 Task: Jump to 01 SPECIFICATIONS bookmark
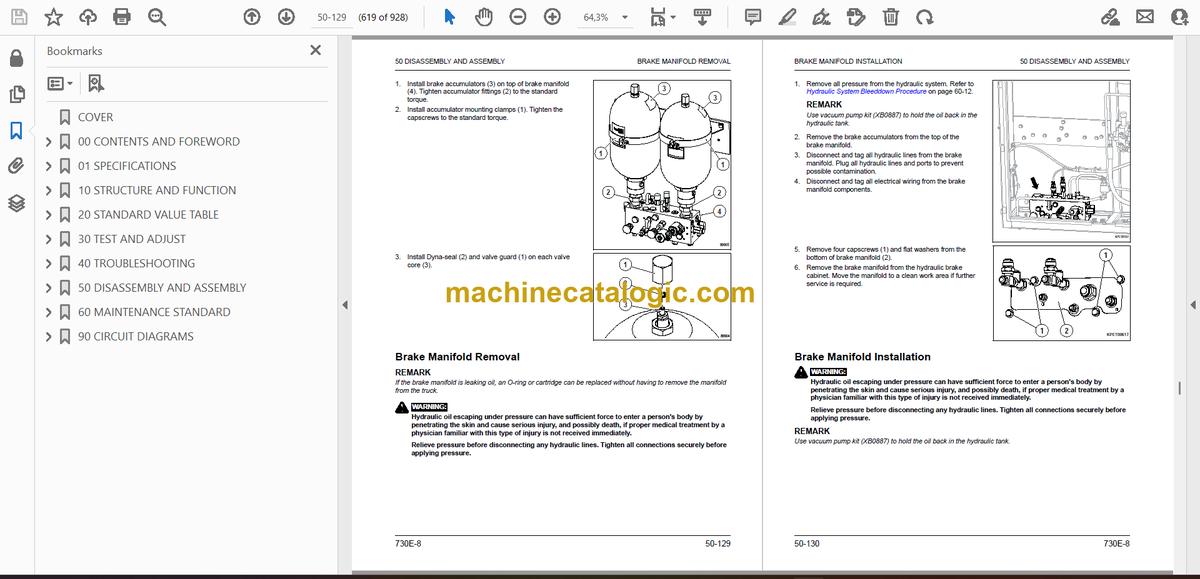[x=127, y=166]
